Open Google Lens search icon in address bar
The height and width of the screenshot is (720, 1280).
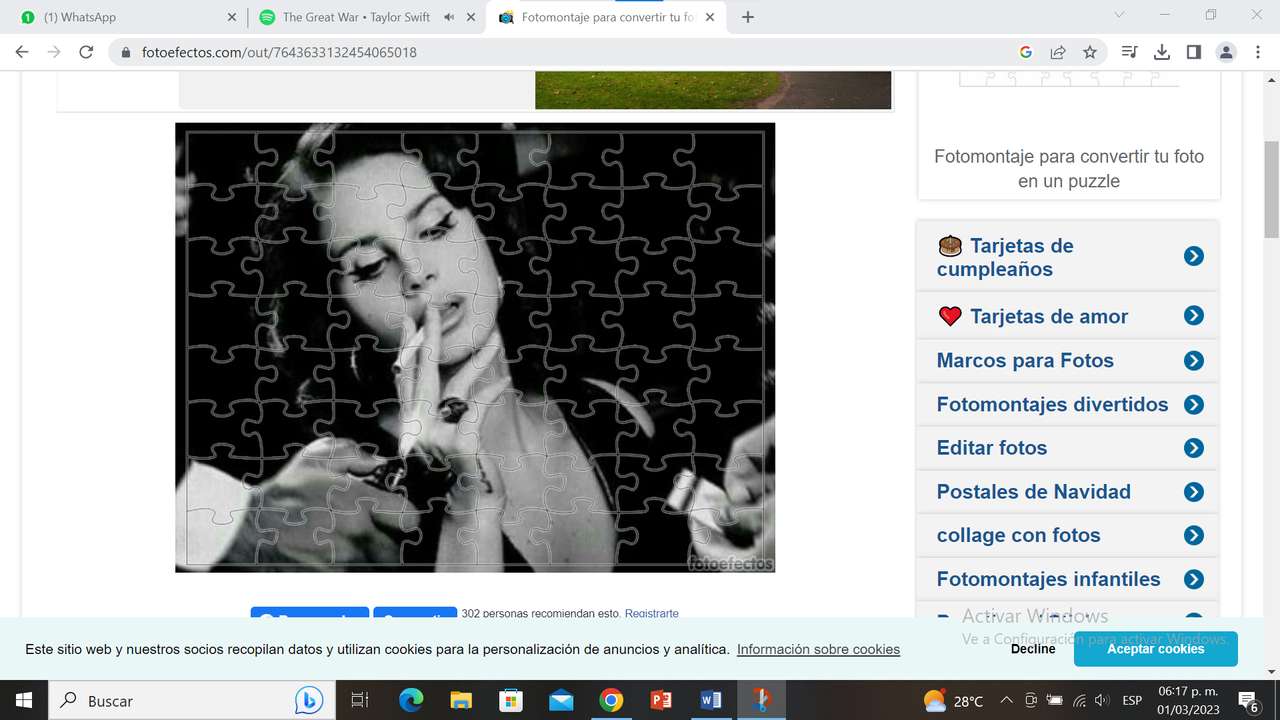coord(1025,52)
